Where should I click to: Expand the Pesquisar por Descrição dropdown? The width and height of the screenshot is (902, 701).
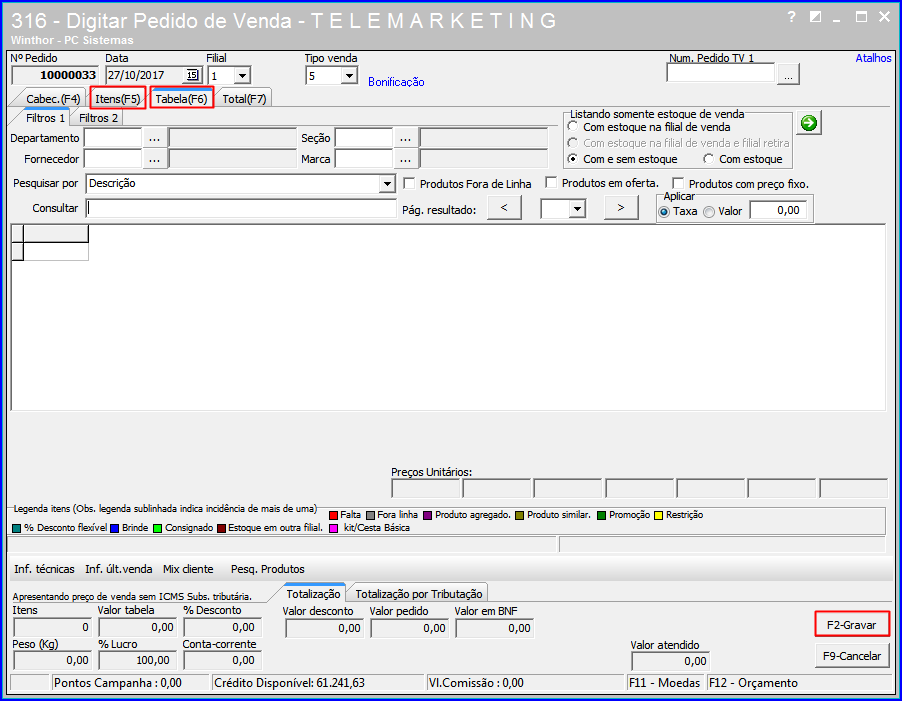click(x=387, y=184)
